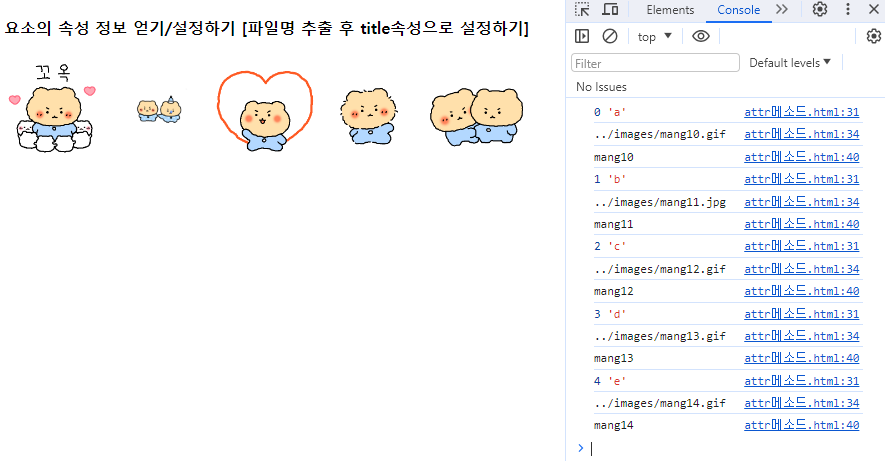This screenshot has width=885, height=461.
Task: Open source link beside 0 'a' log
Action: click(801, 112)
